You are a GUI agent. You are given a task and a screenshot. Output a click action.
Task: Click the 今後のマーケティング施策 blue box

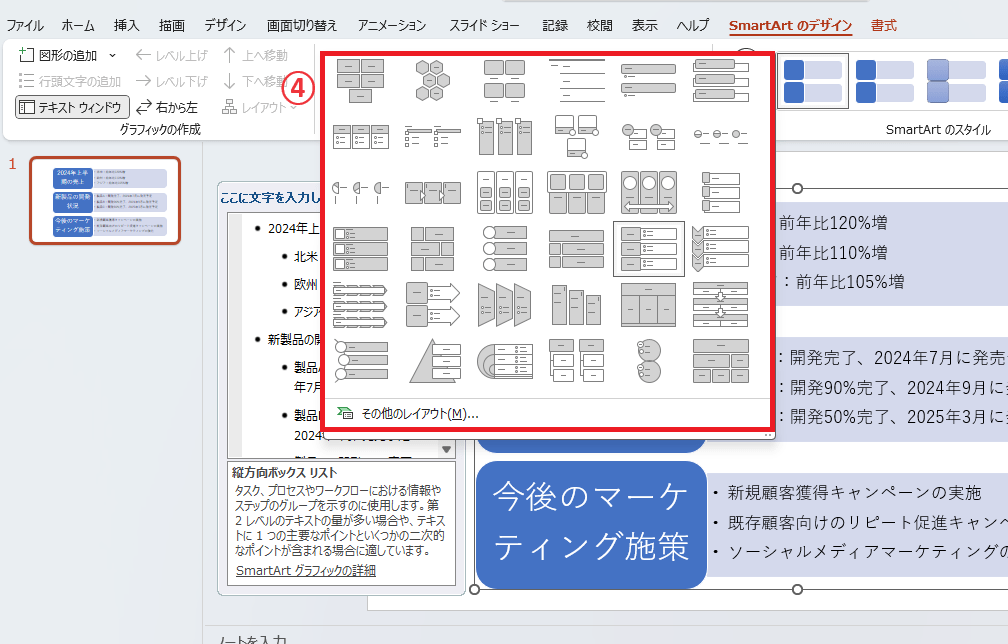pos(591,524)
